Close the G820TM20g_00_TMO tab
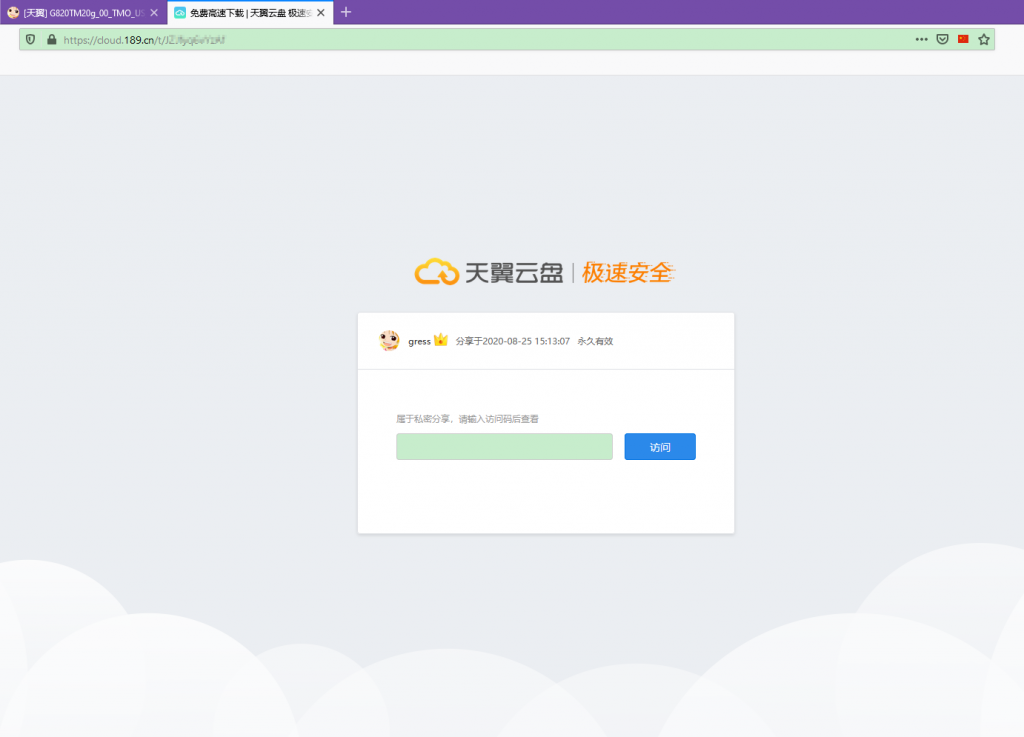Image resolution: width=1024 pixels, height=737 pixels. 154,12
